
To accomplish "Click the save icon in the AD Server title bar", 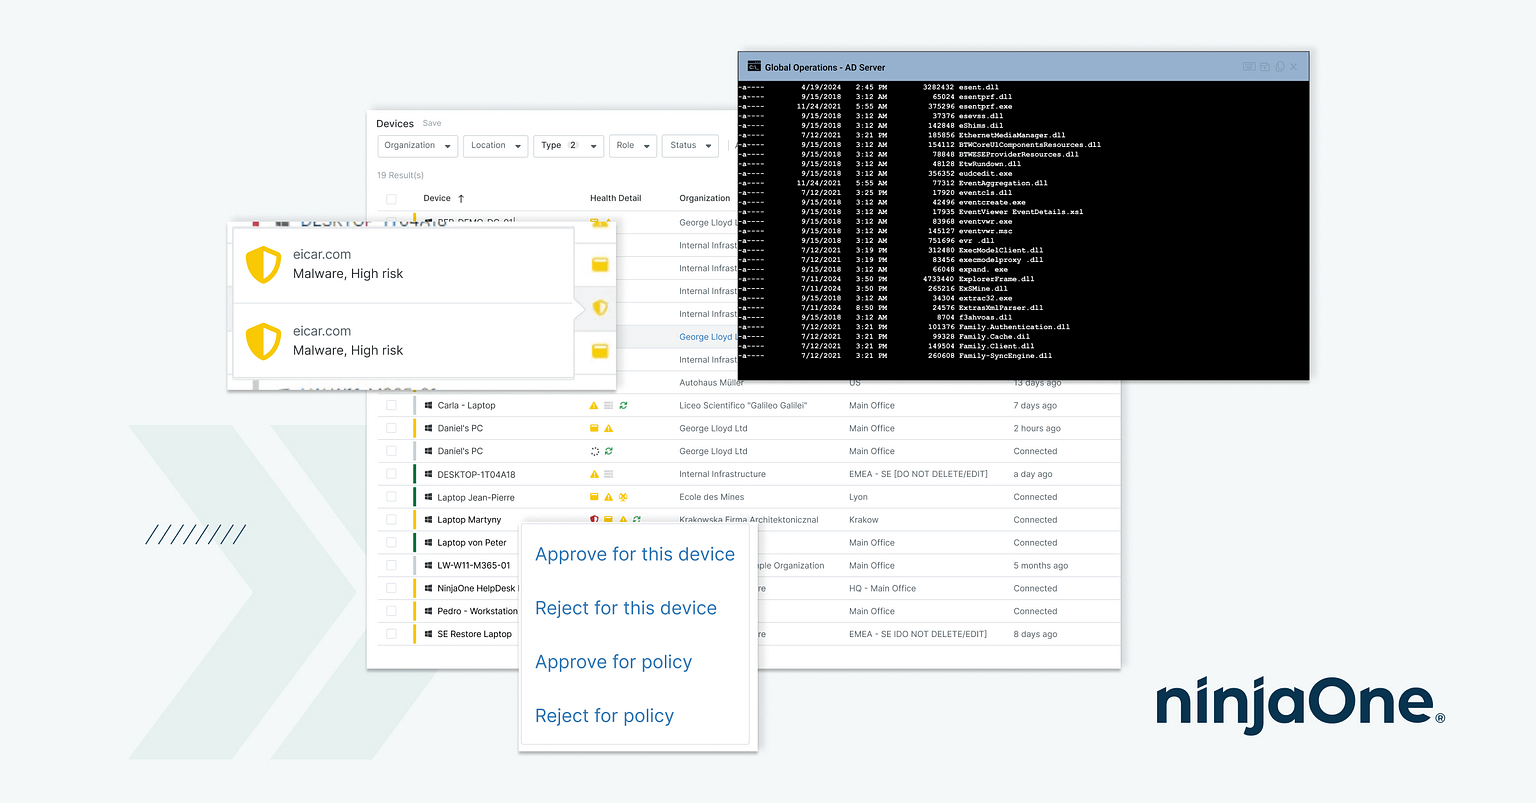I will 1265,66.
